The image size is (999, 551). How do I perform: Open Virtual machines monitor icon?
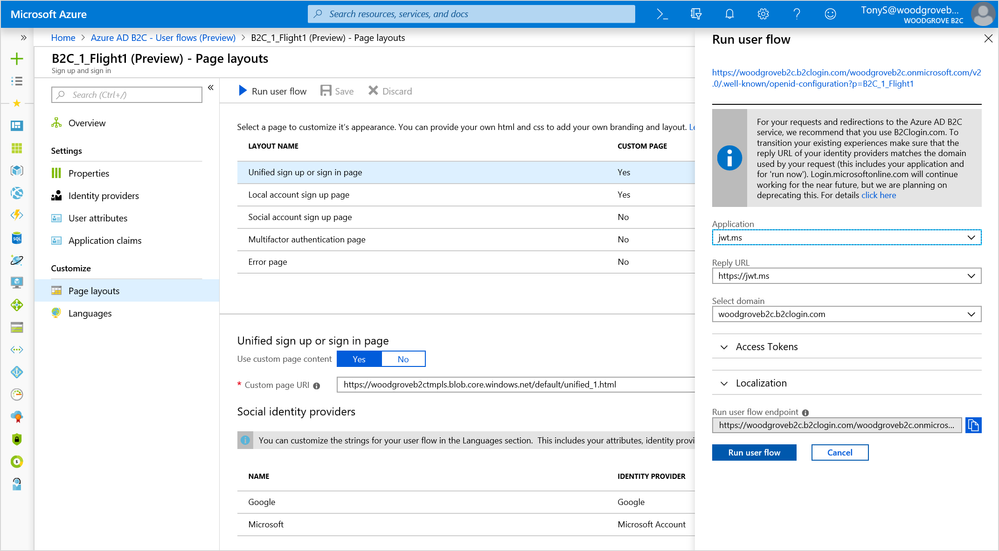(x=17, y=282)
